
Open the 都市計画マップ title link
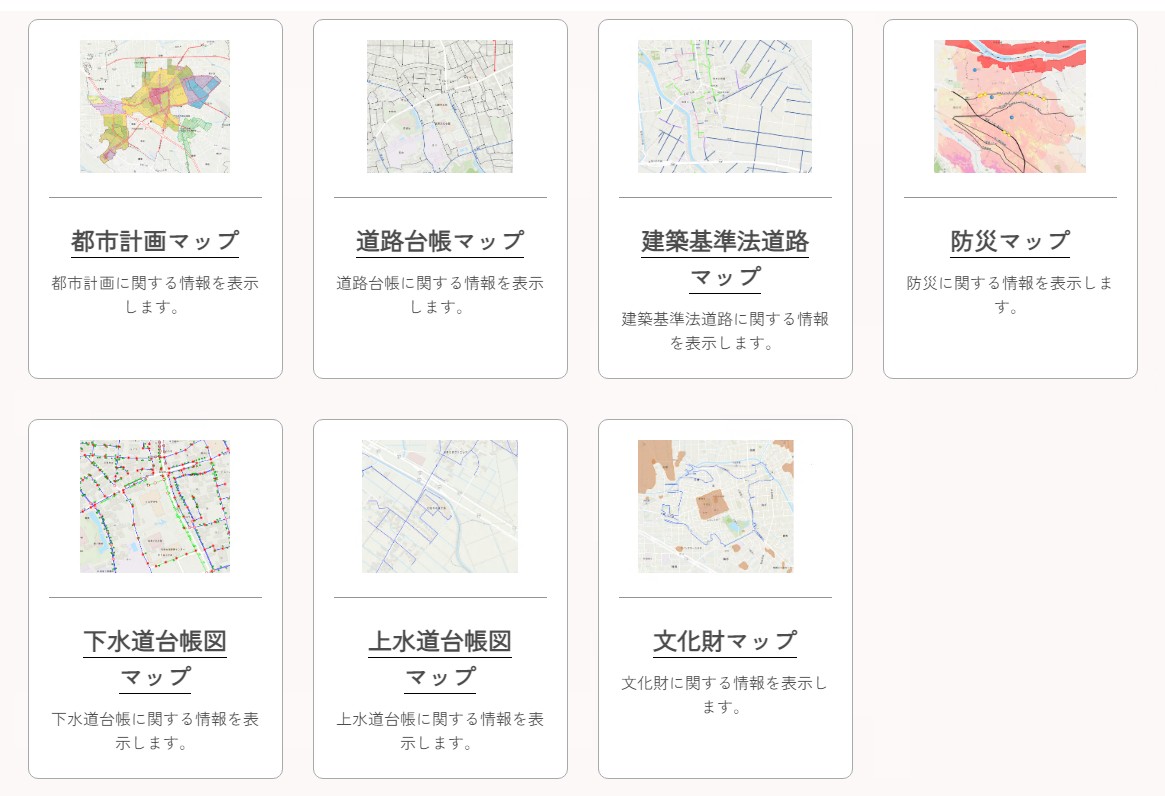point(155,241)
